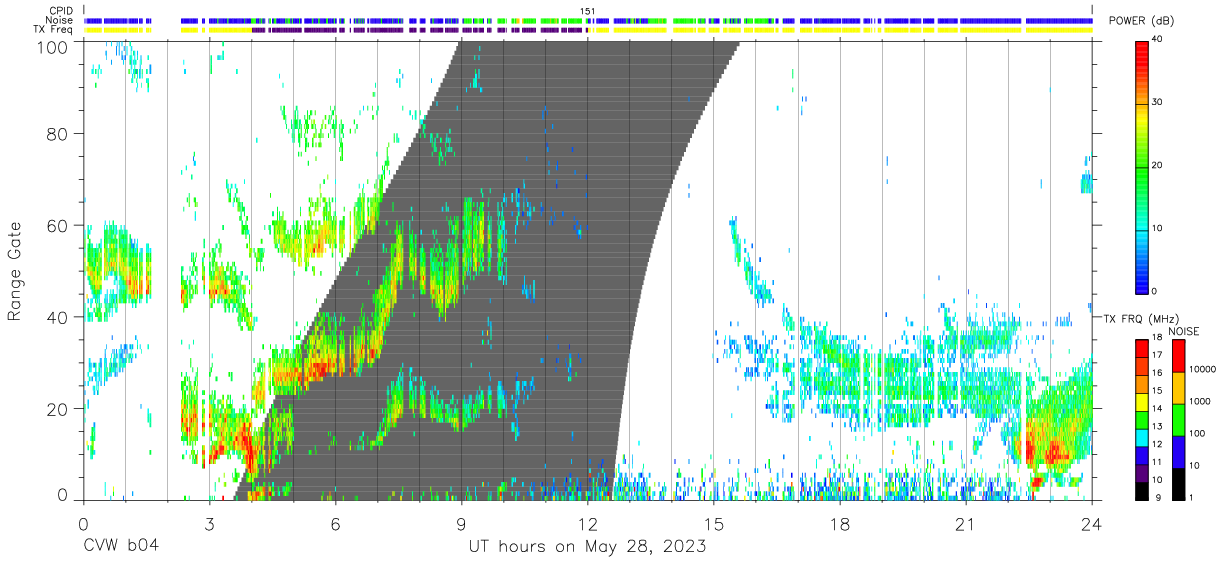
Task: Click the 100 tick label on Range Gate axis
Action: 53,46
